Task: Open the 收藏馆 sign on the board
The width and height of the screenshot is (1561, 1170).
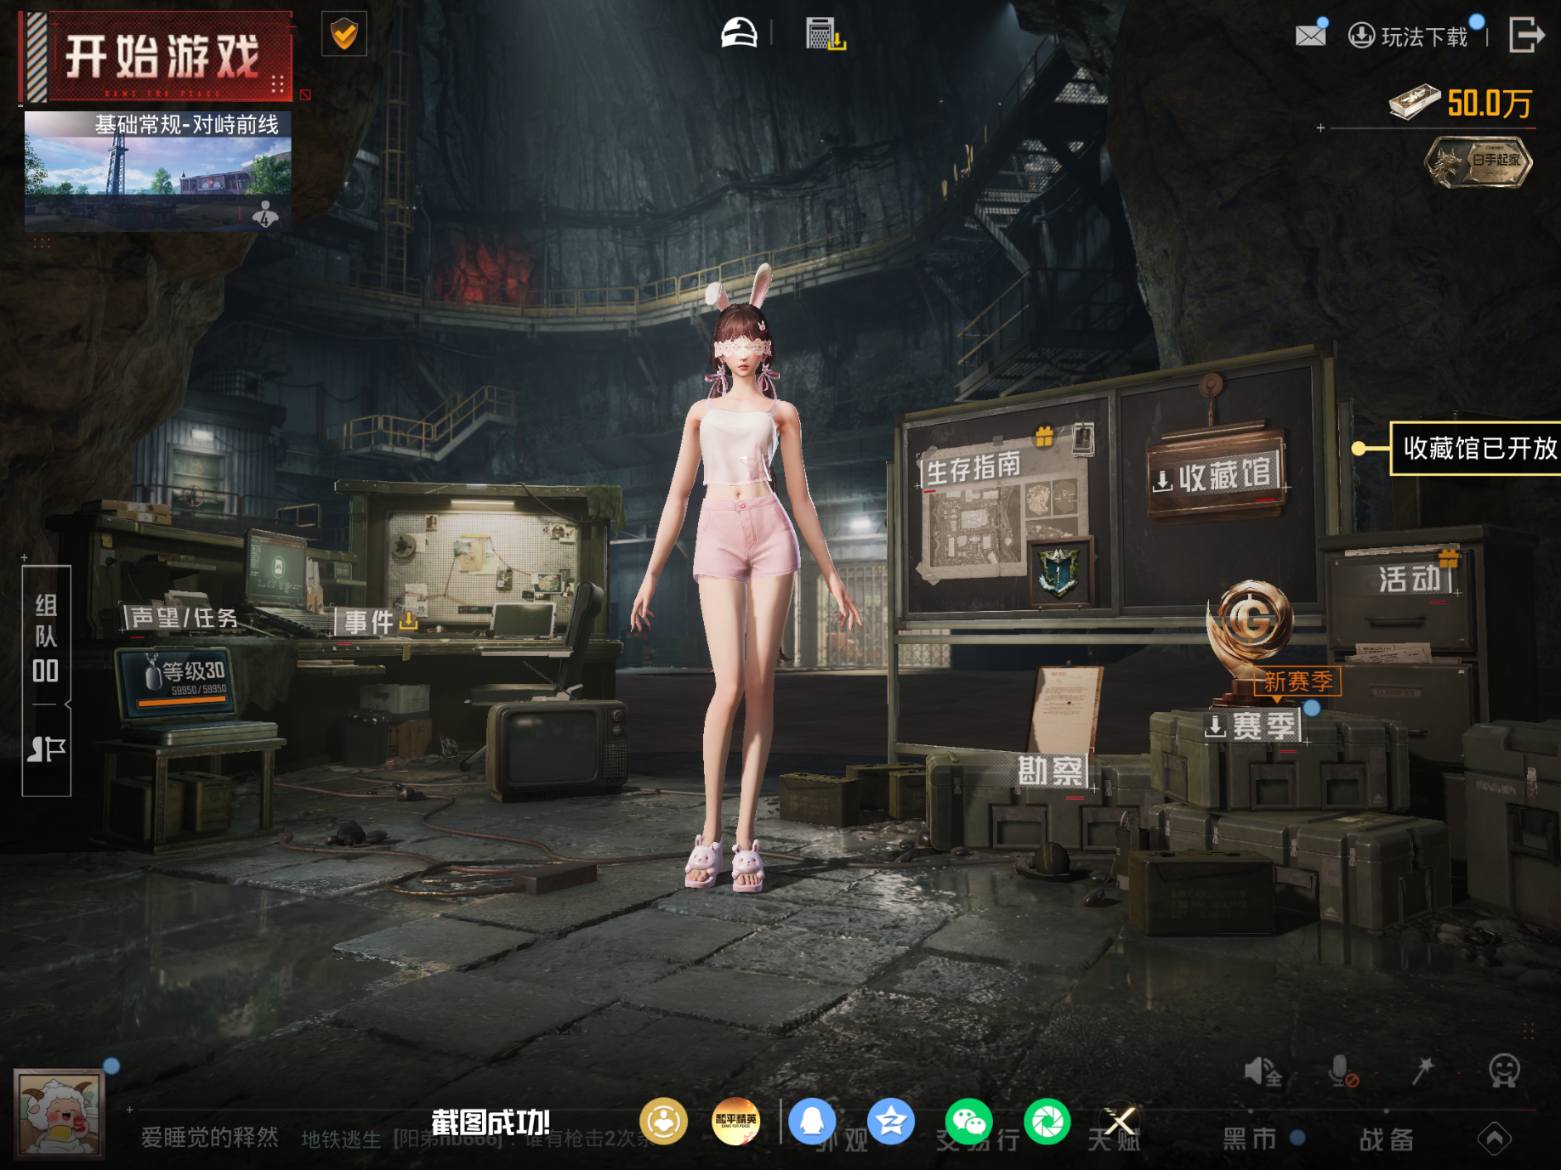Action: click(1214, 475)
